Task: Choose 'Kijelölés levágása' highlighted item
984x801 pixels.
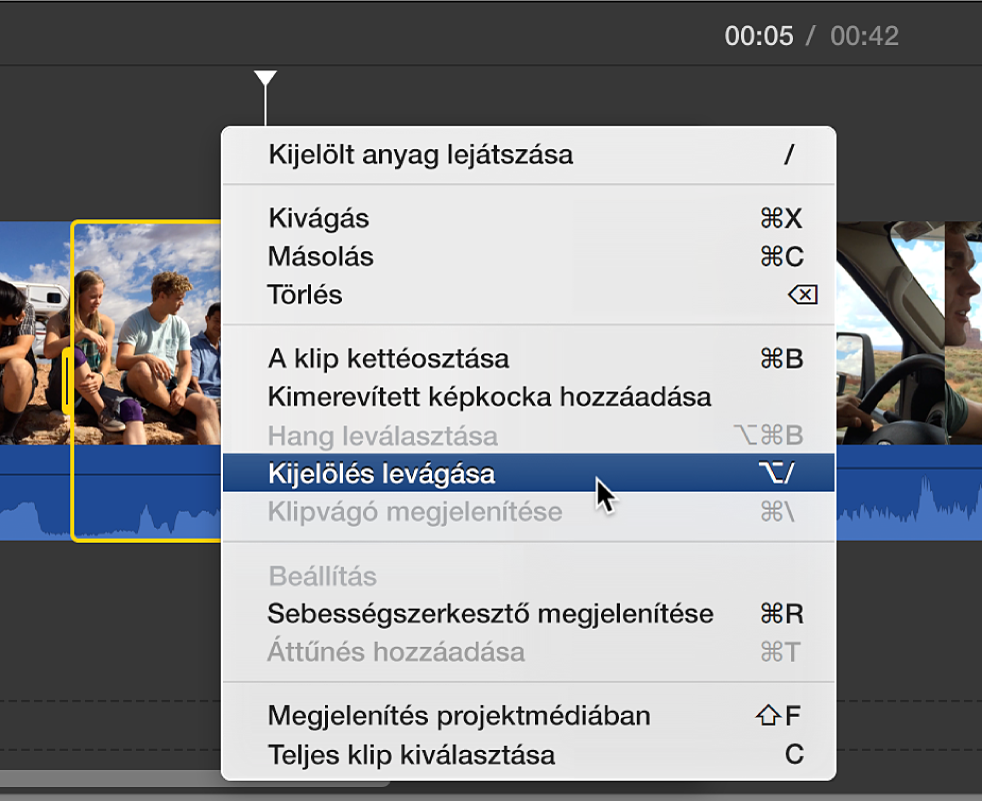Action: [x=381, y=473]
